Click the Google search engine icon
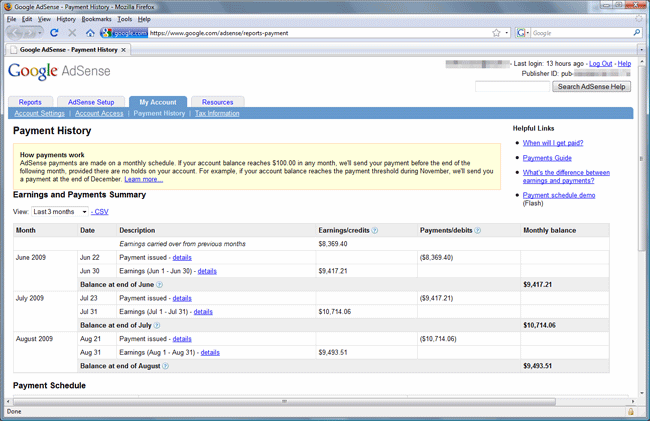Image resolution: width=650 pixels, height=421 pixels. click(521, 33)
